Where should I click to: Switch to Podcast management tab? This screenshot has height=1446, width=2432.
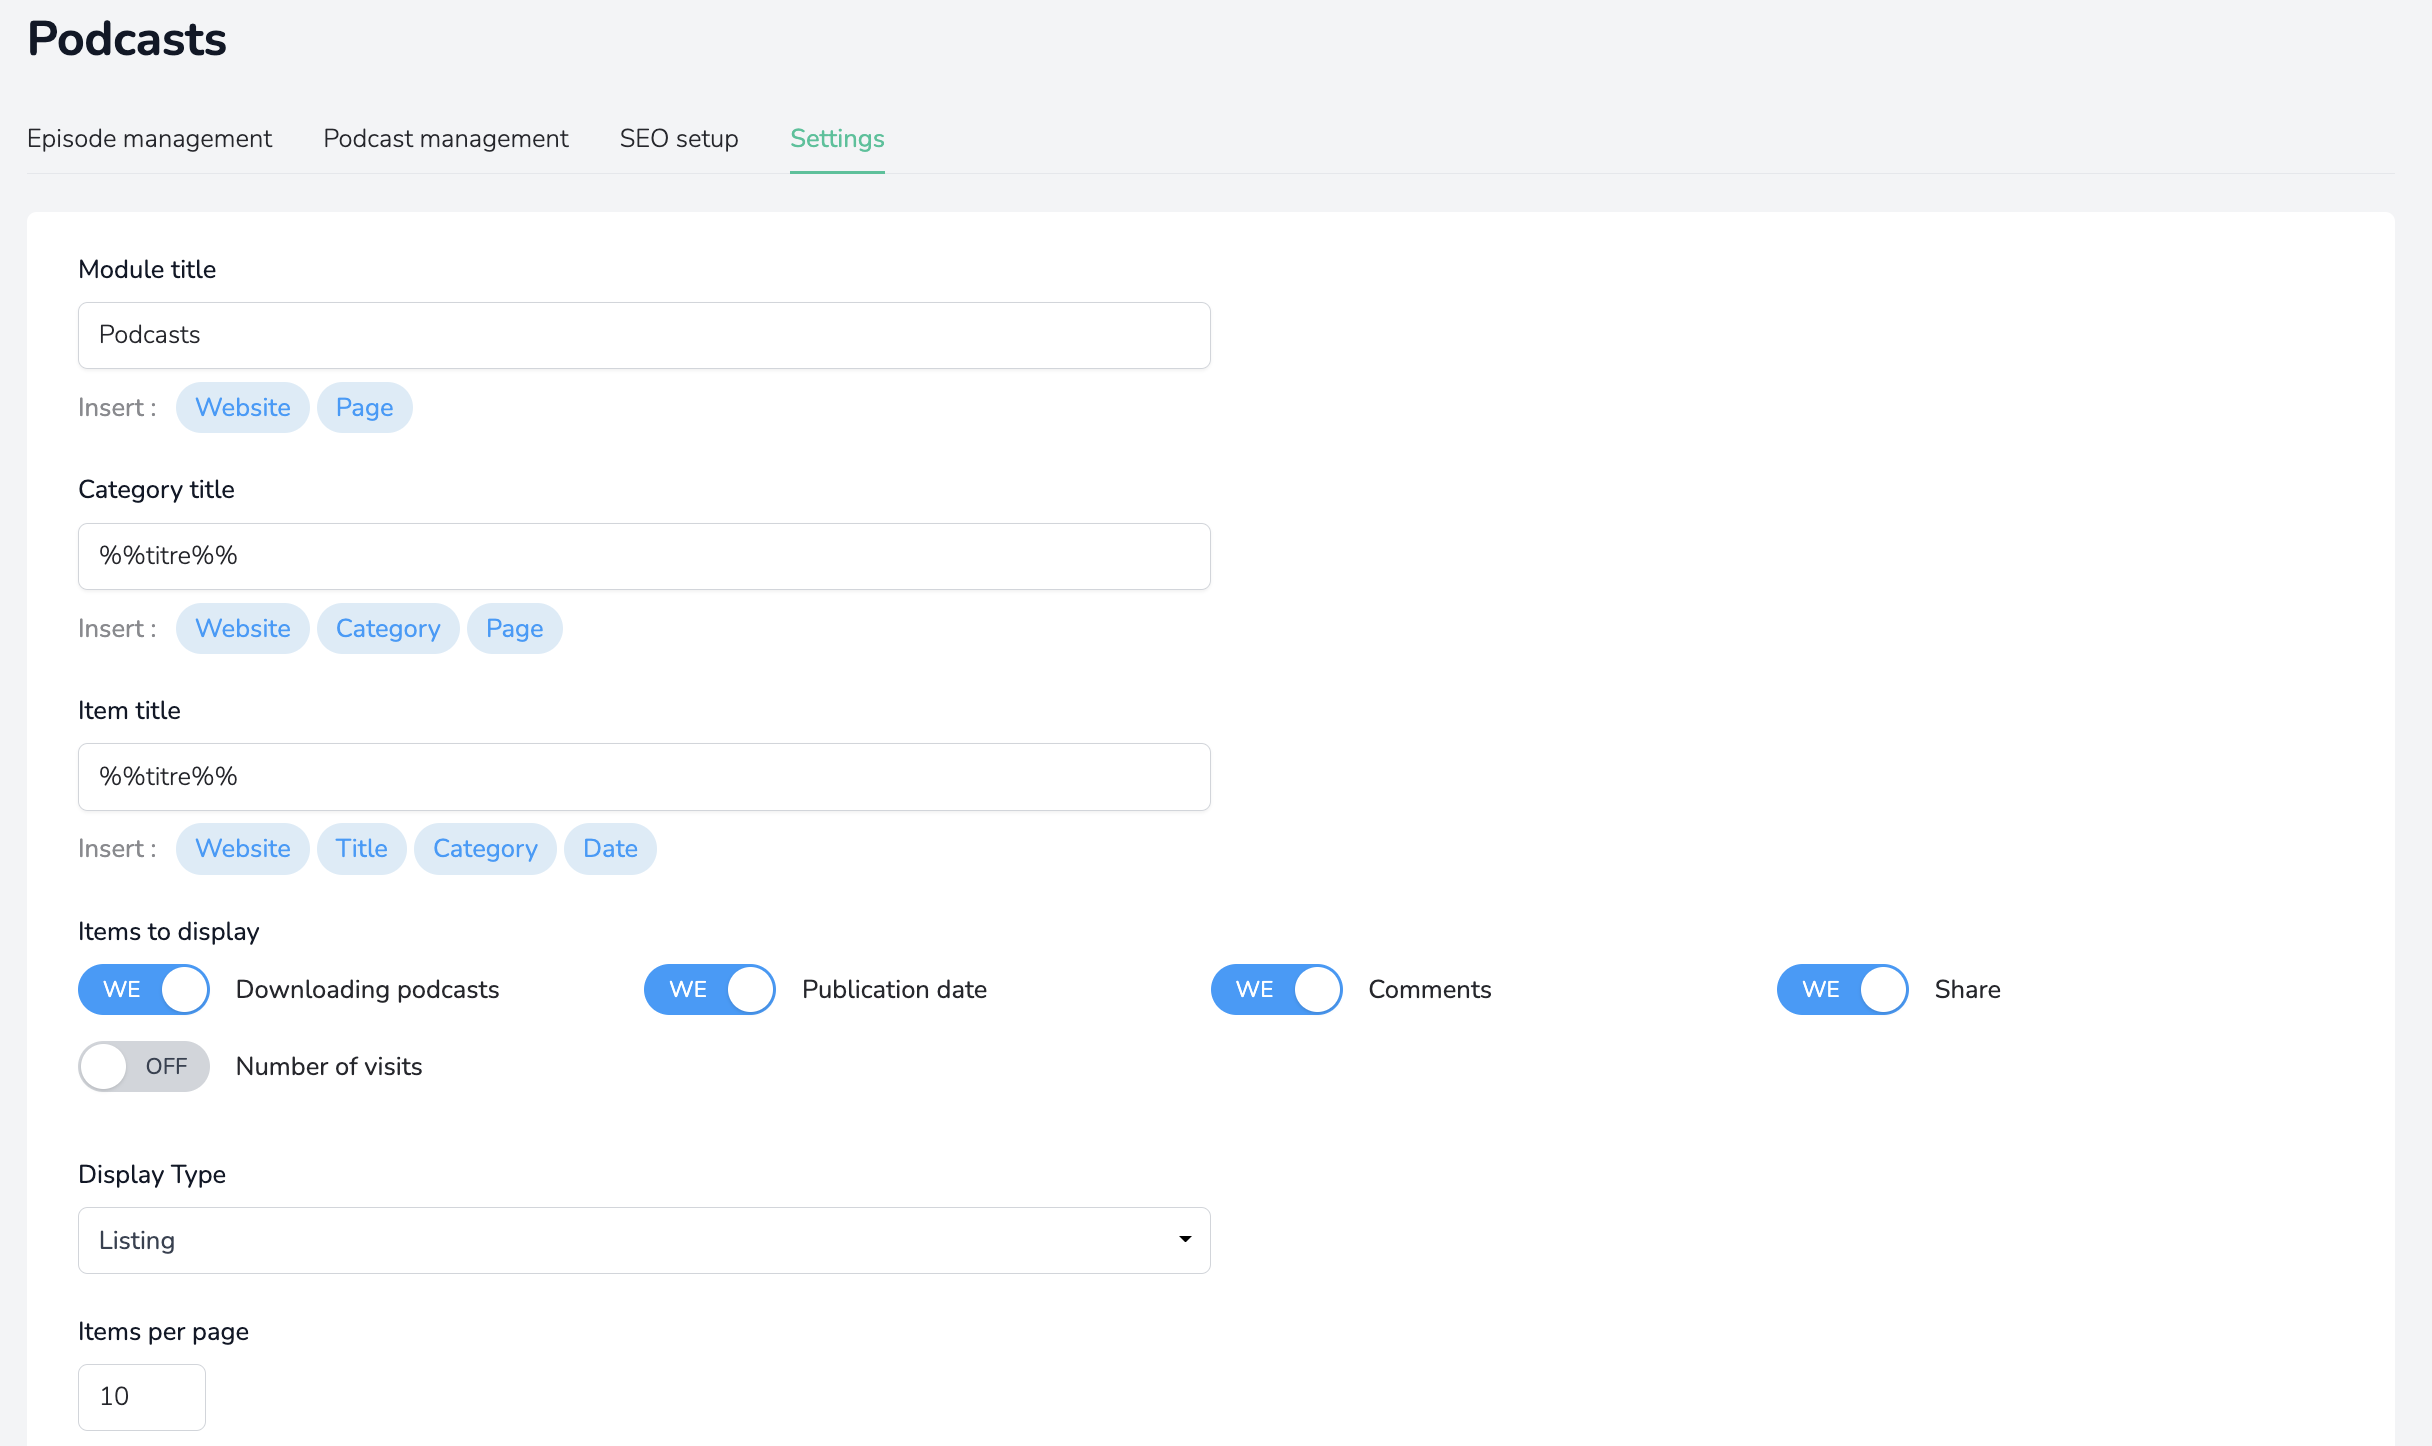tap(446, 138)
